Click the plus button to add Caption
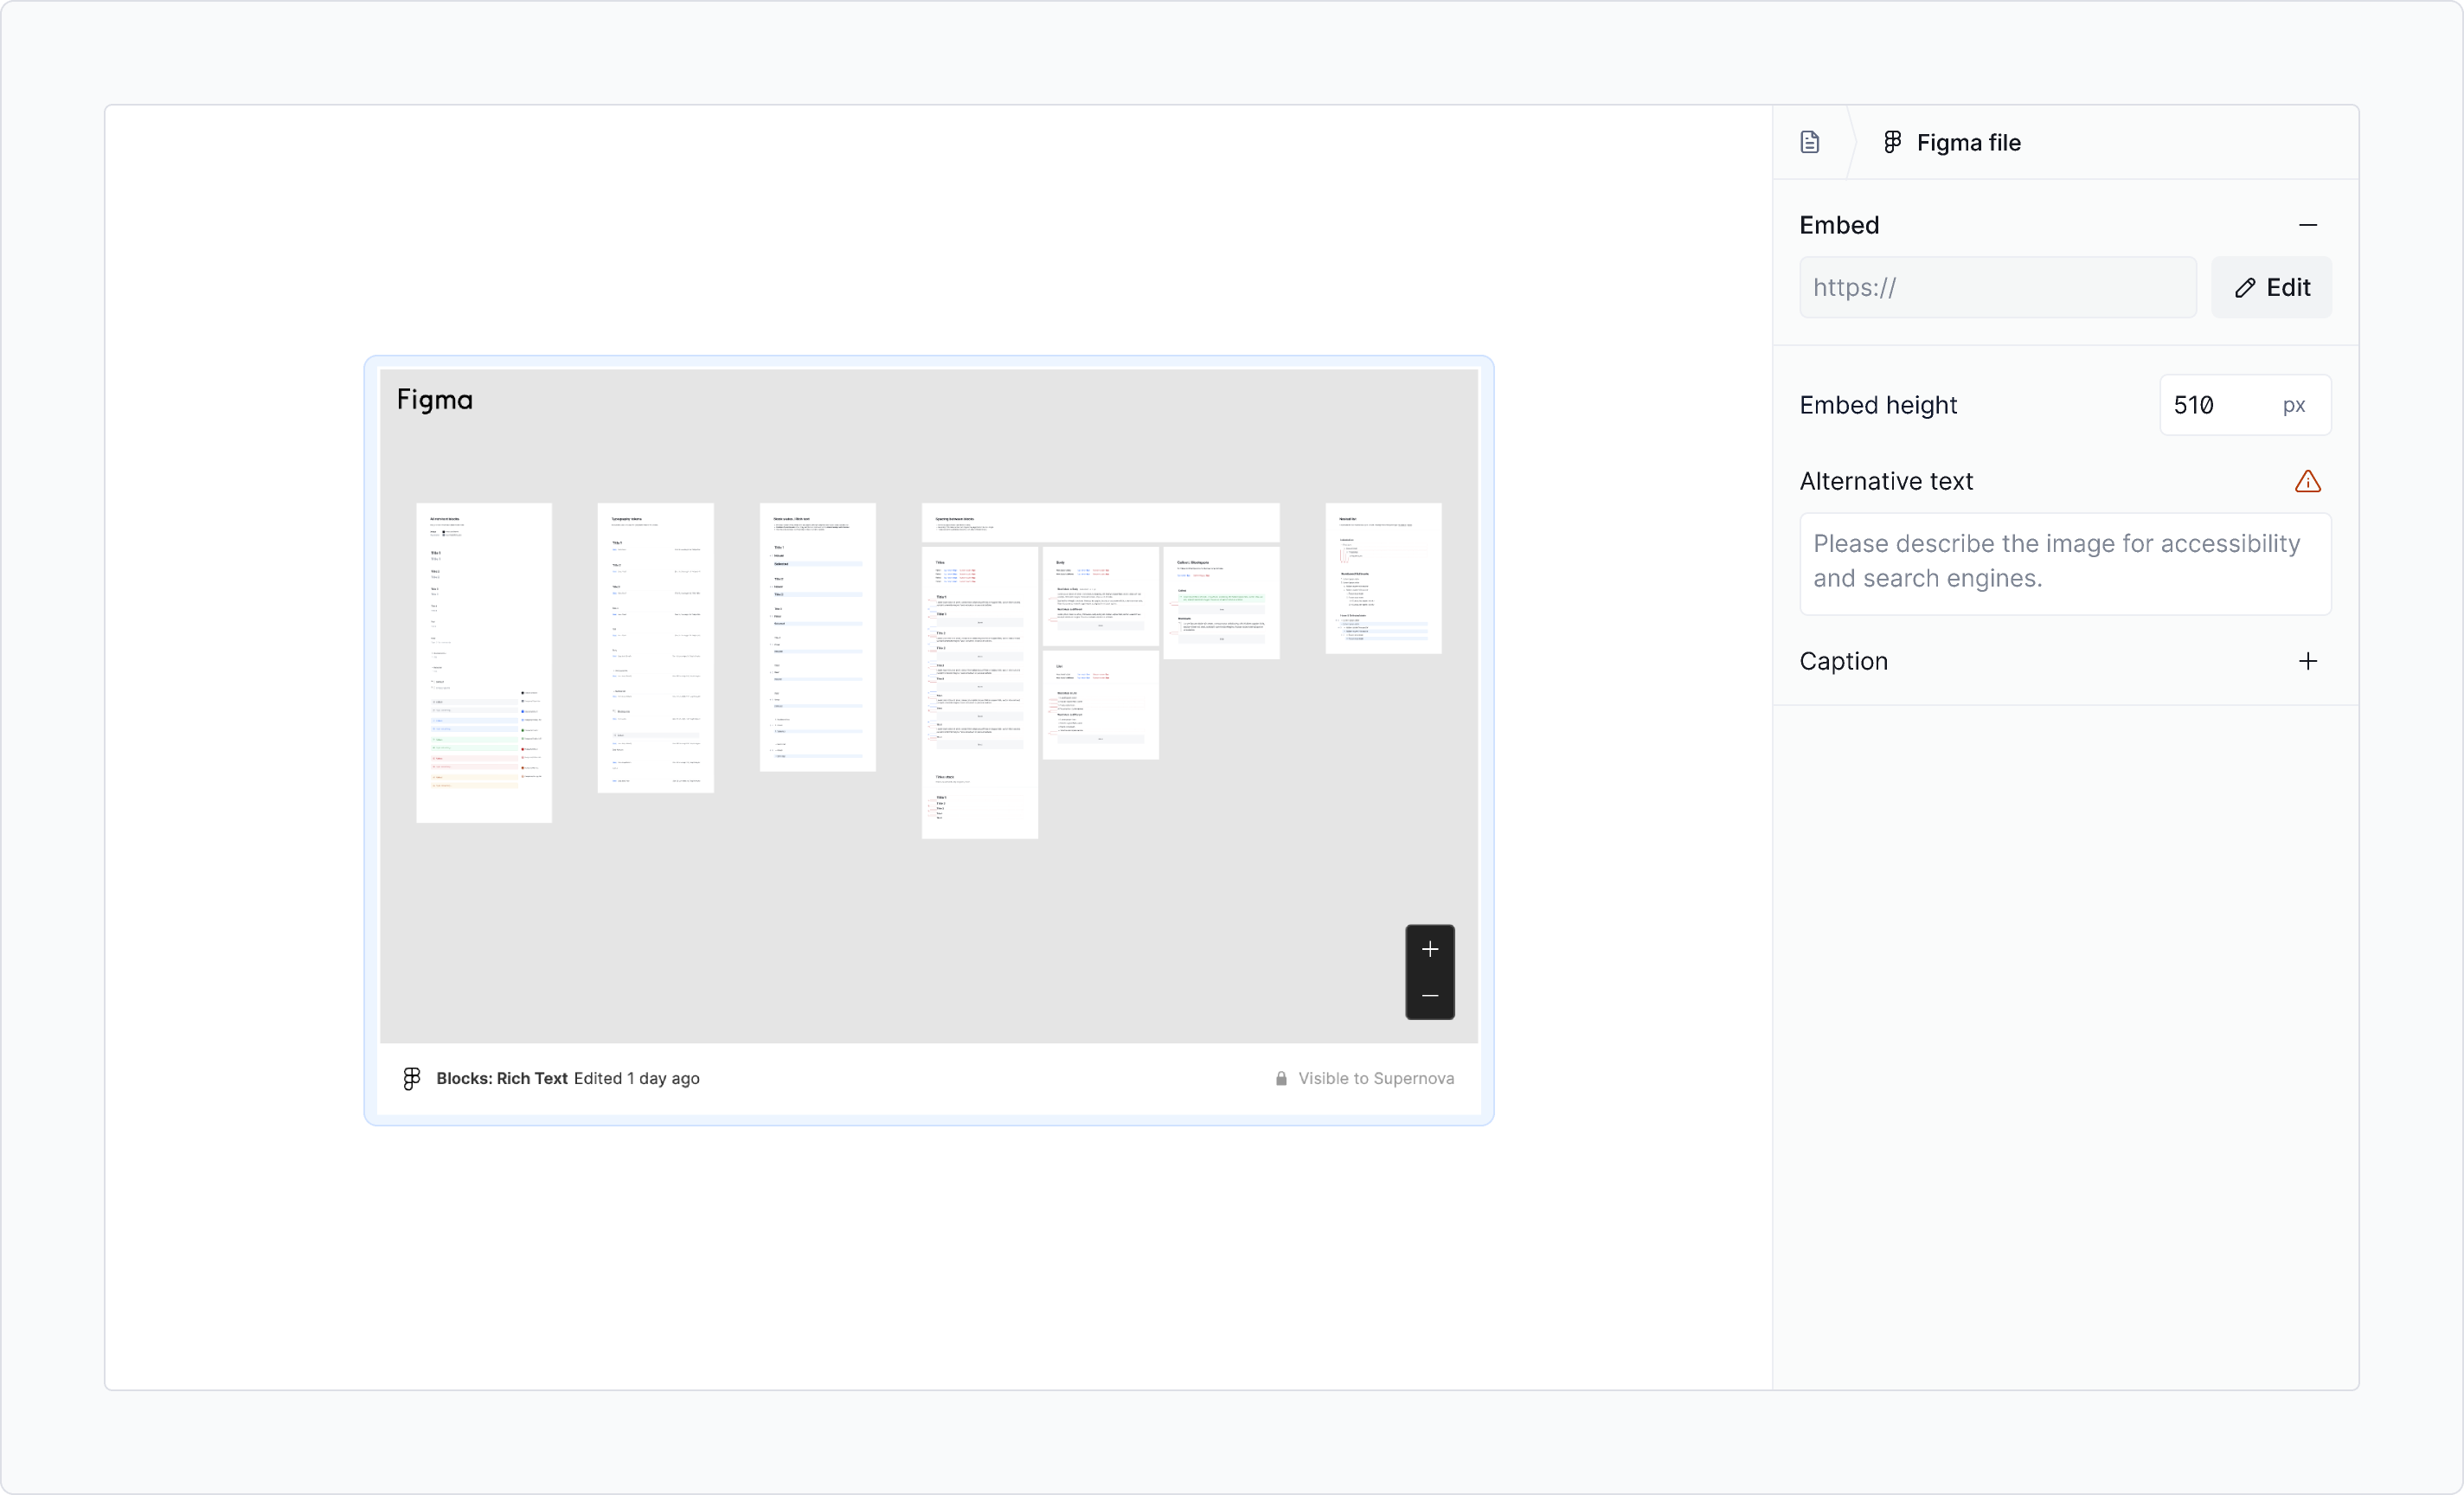This screenshot has width=2464, height=1495. coord(2309,660)
